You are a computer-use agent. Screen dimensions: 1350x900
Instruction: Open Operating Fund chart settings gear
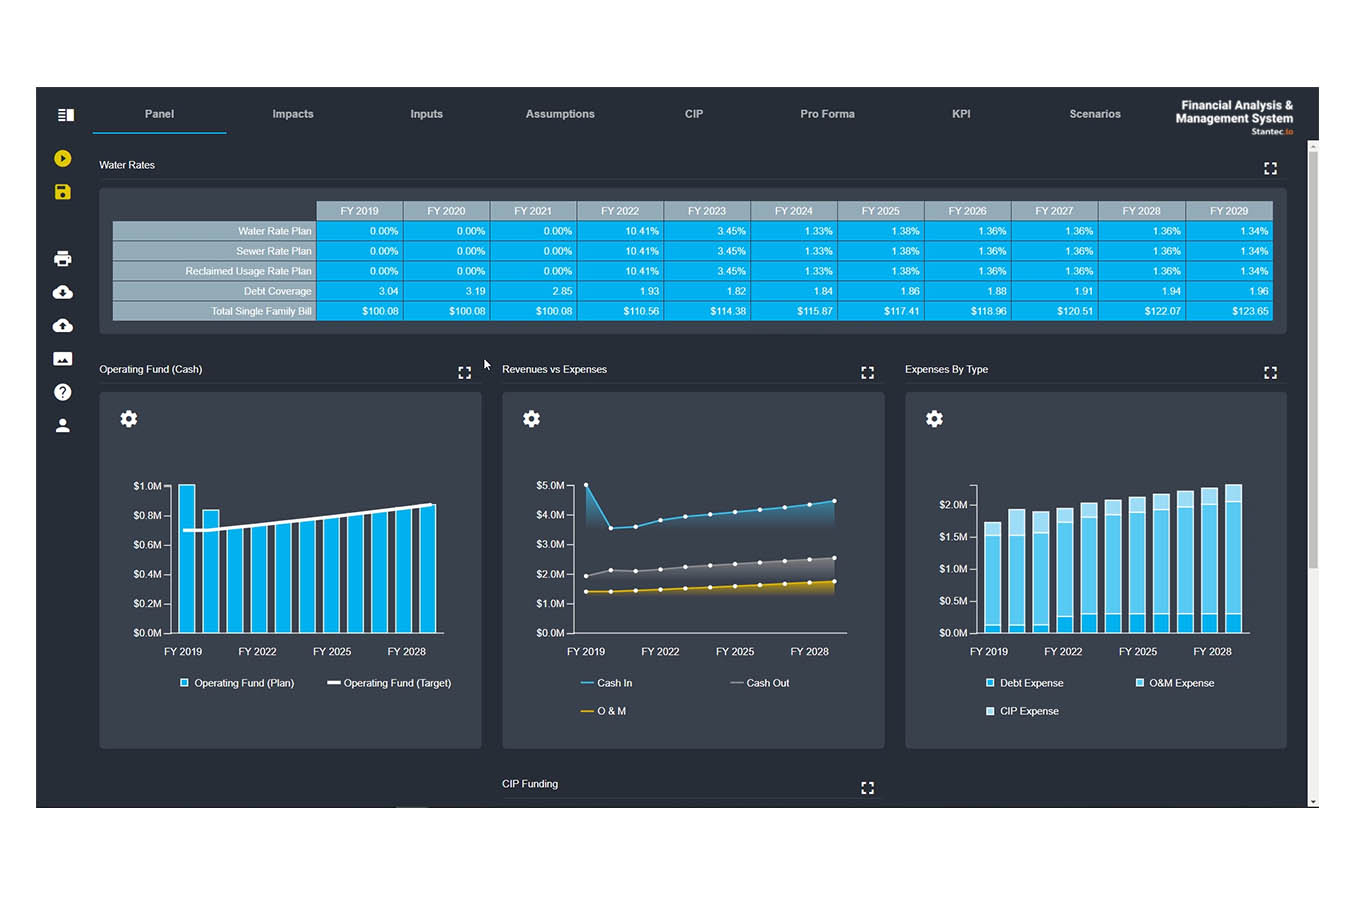(129, 419)
